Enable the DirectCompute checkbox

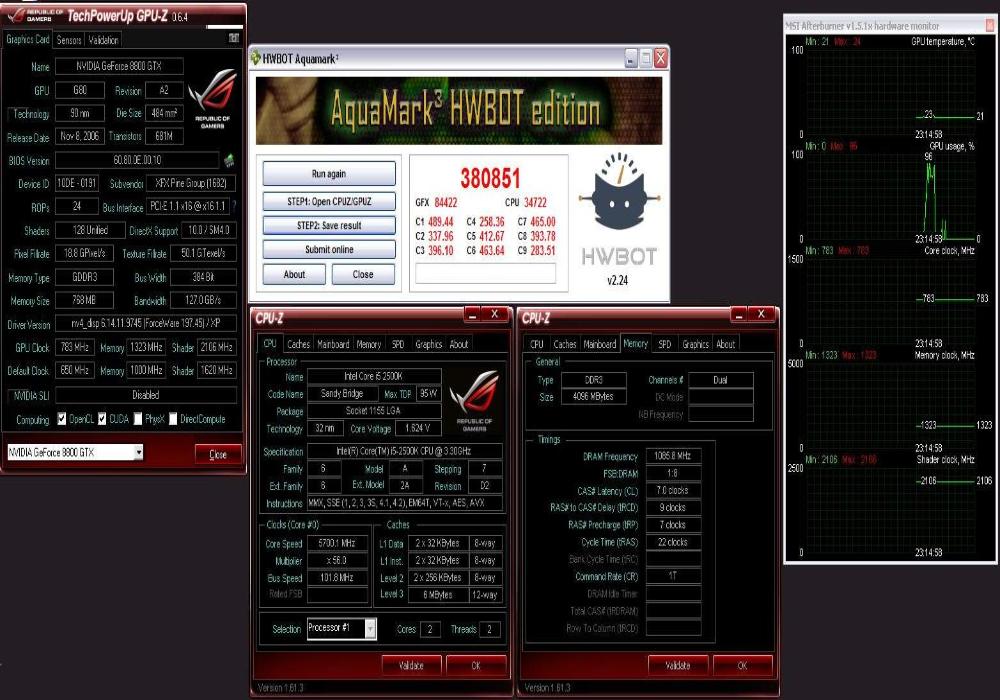pos(173,419)
